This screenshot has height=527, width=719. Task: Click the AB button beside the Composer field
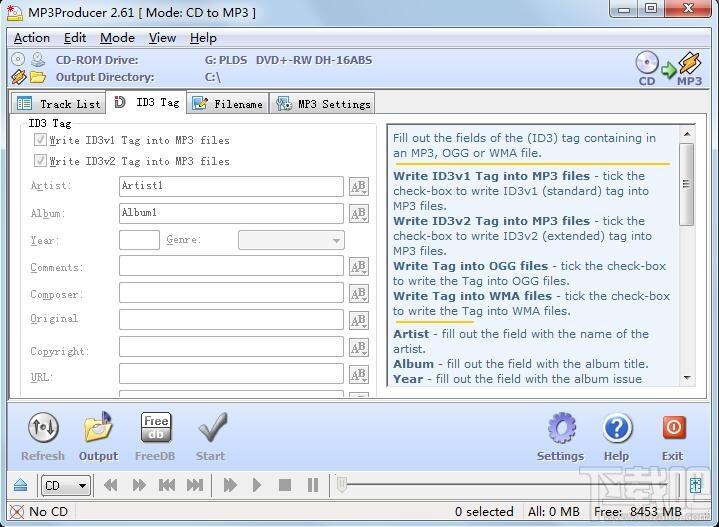click(x=359, y=294)
